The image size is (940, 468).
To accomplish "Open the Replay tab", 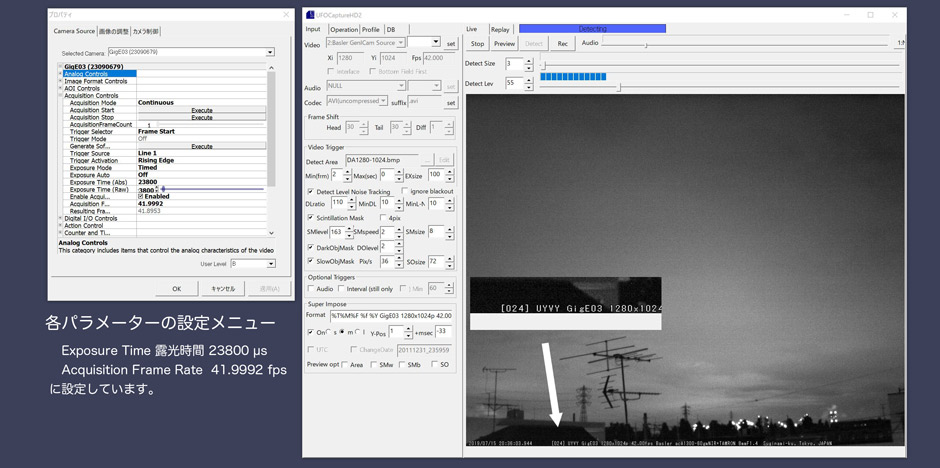I will click(500, 29).
